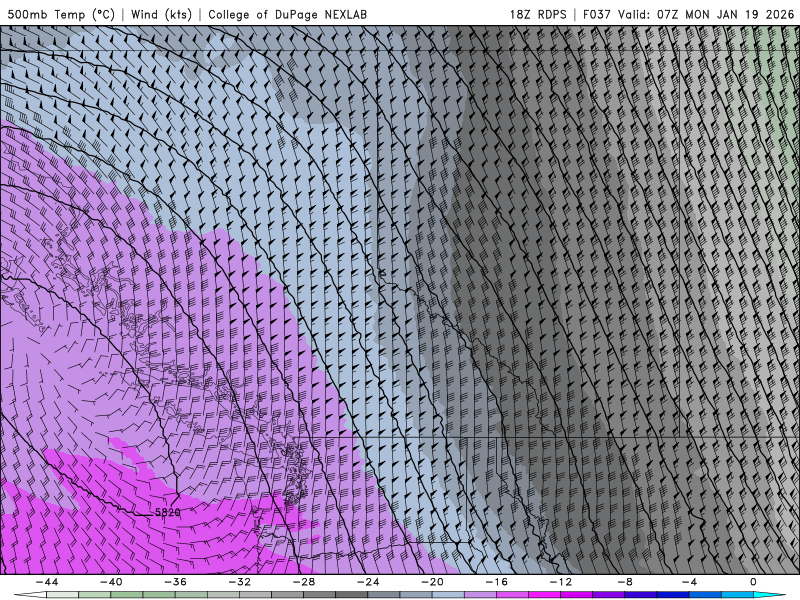The image size is (800, 600).
Task: Click the -8 color scale label
Action: pyautogui.click(x=624, y=582)
